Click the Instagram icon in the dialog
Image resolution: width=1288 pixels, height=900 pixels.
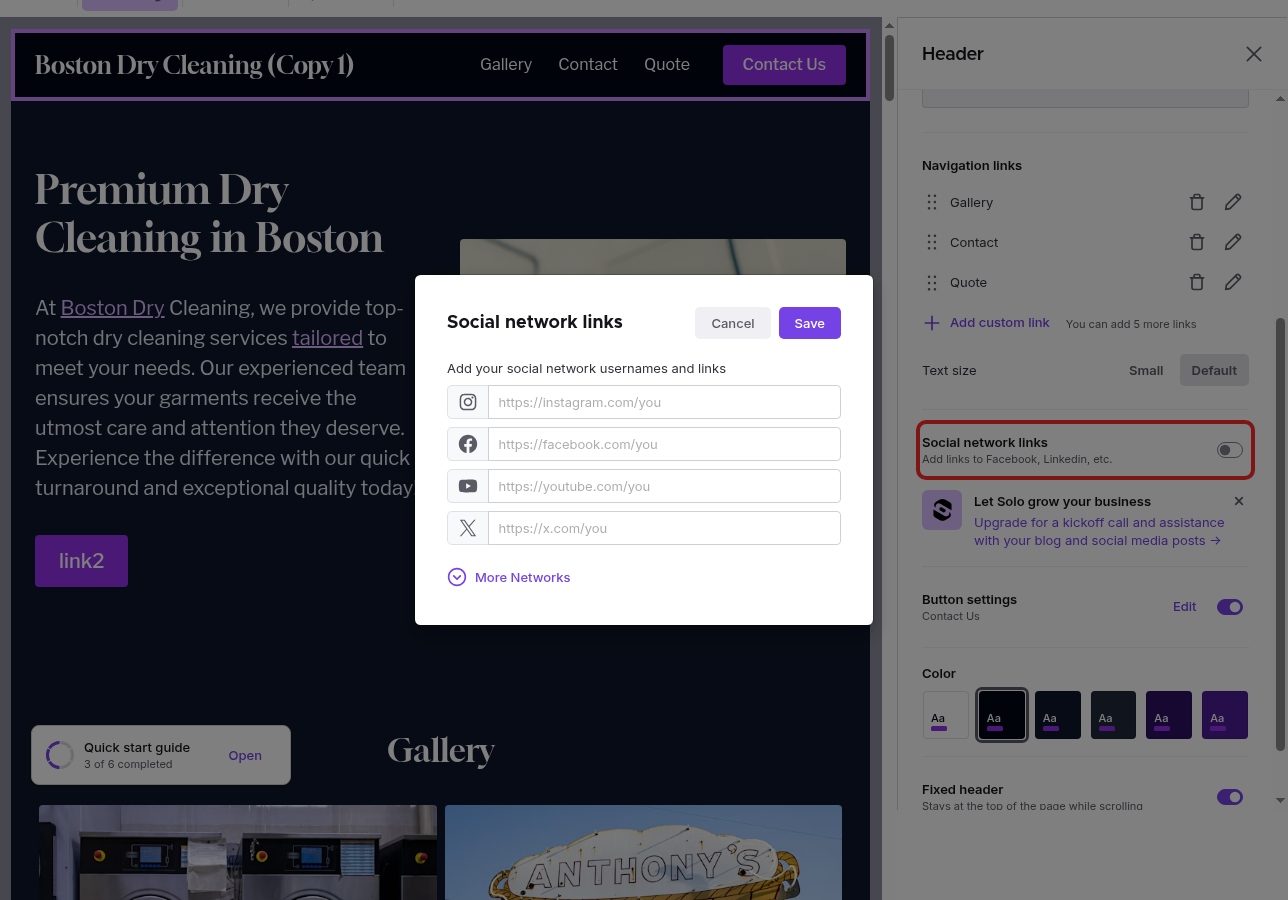pos(468,402)
